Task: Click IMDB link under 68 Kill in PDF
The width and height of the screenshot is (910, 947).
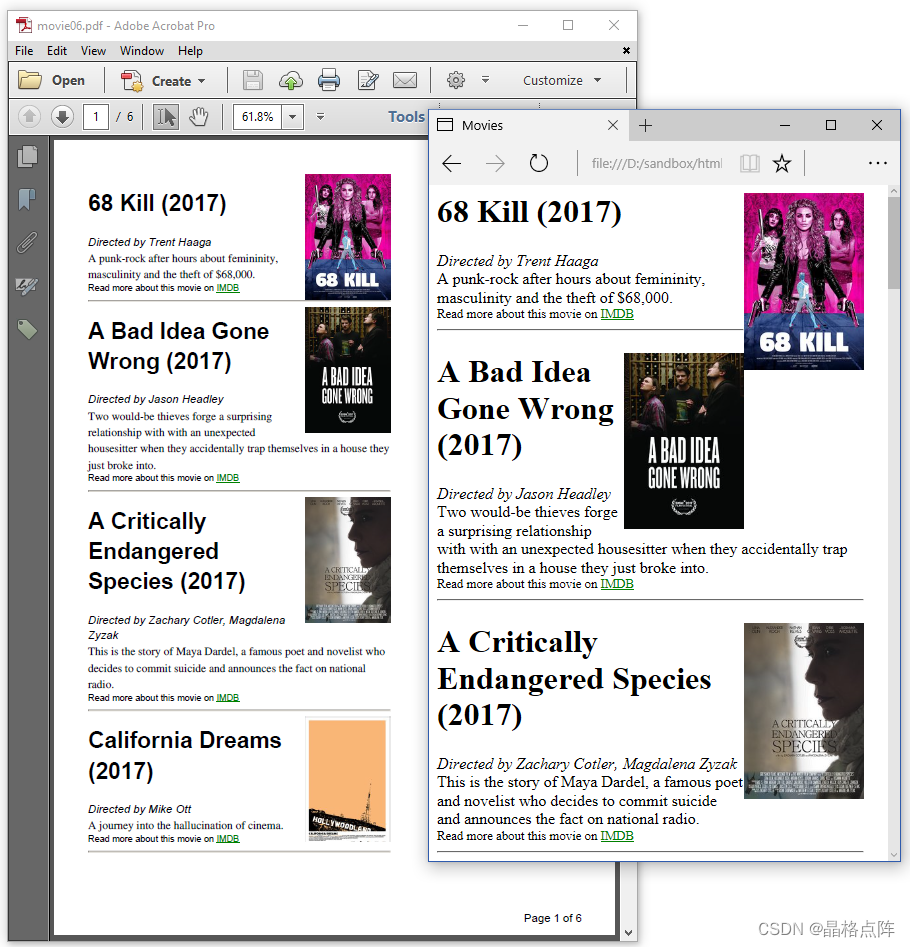Action: pos(228,288)
